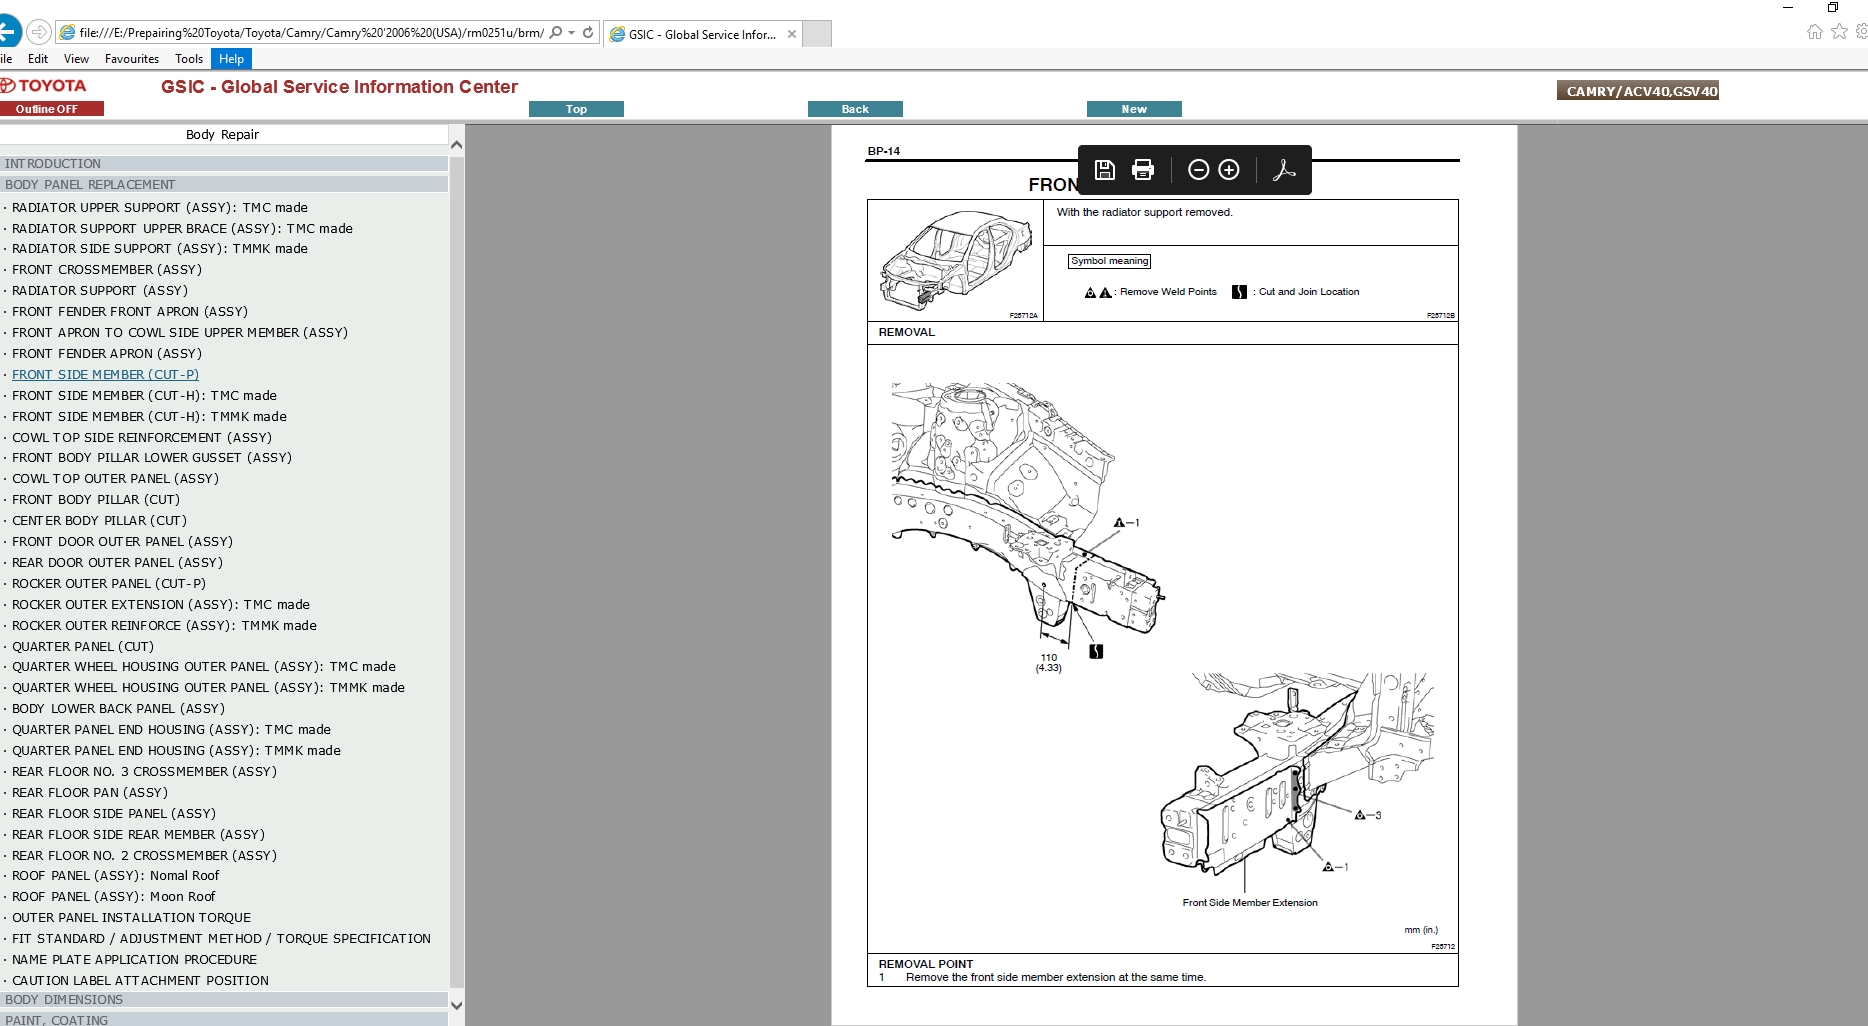This screenshot has width=1868, height=1026.
Task: Open FRONT BODY PILLAR LOWER GUSSET (ASSY)
Action: (152, 457)
